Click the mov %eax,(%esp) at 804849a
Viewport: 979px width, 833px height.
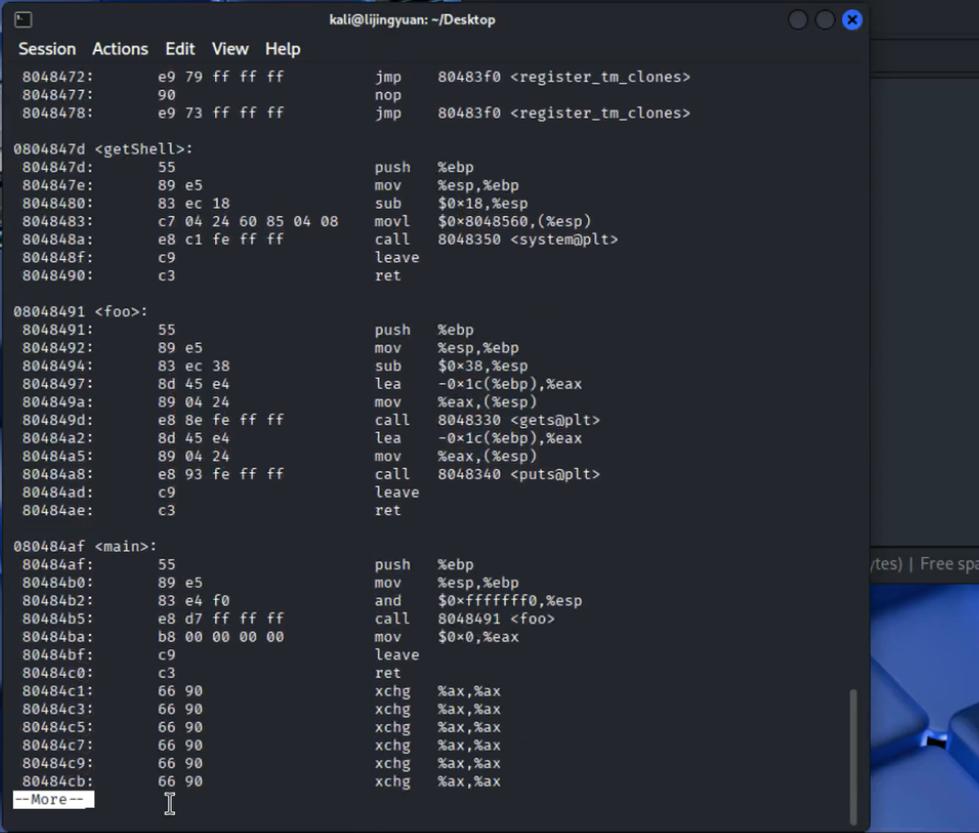(x=456, y=402)
